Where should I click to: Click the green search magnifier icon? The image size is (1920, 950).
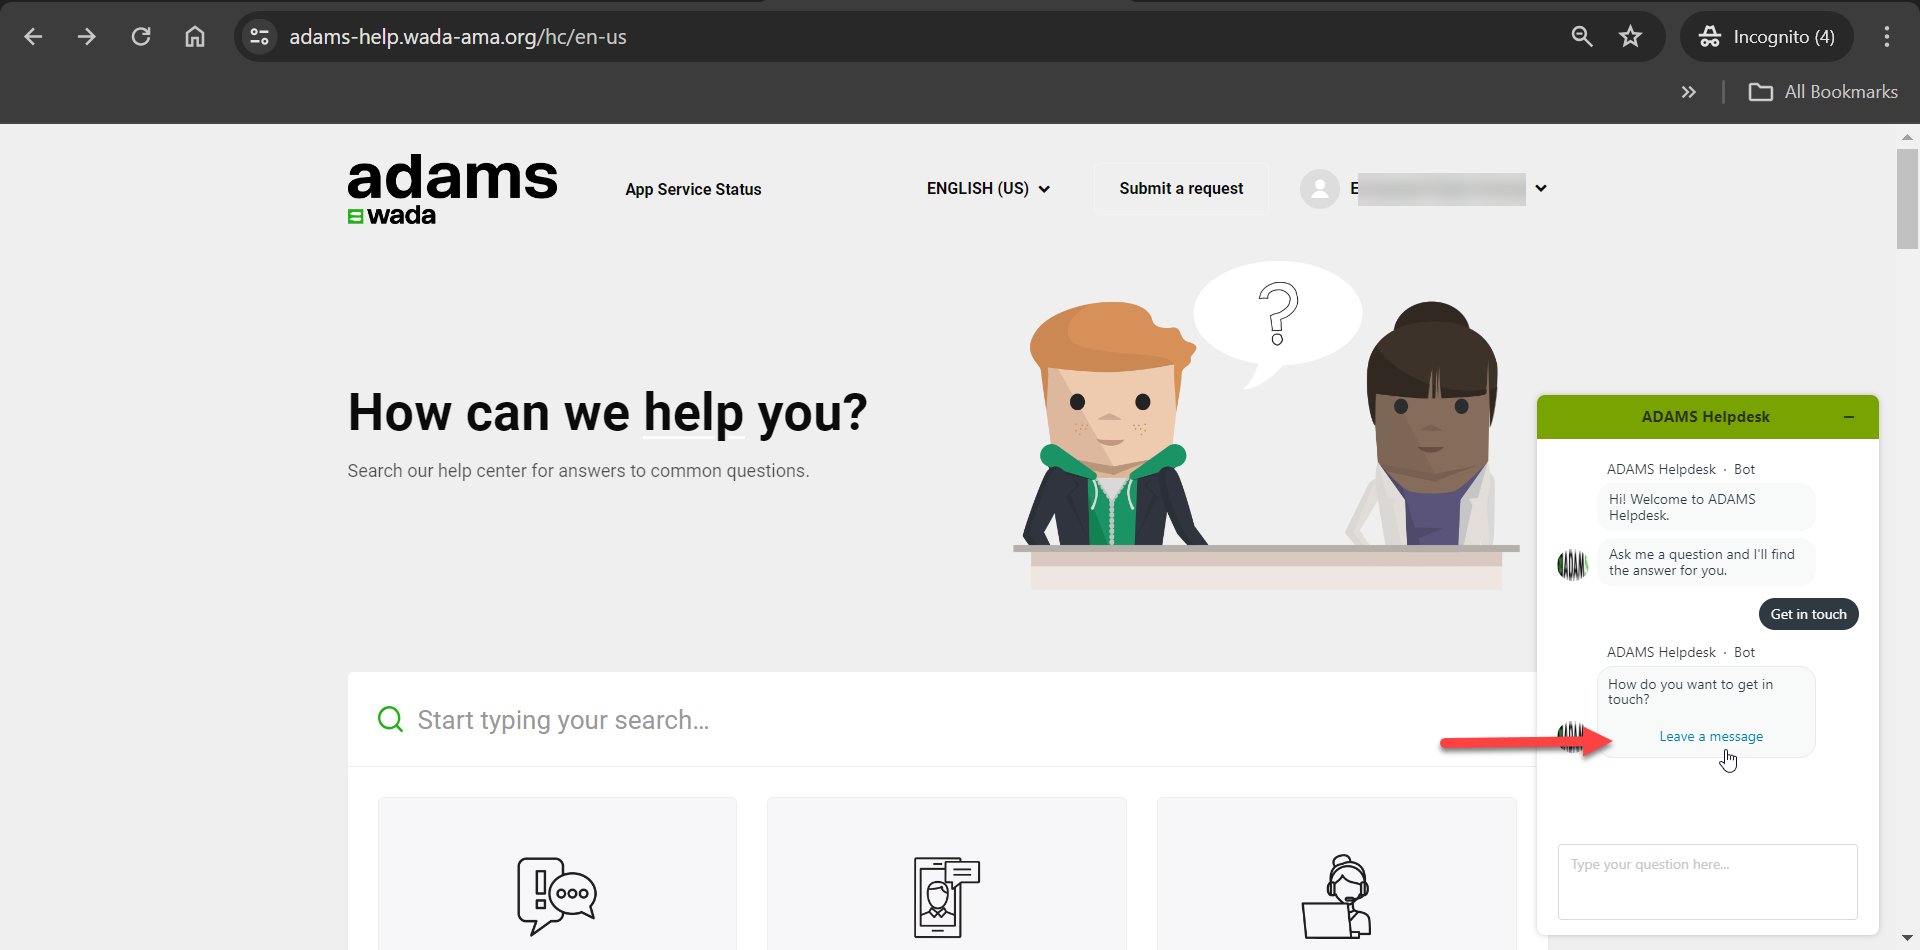(x=390, y=719)
